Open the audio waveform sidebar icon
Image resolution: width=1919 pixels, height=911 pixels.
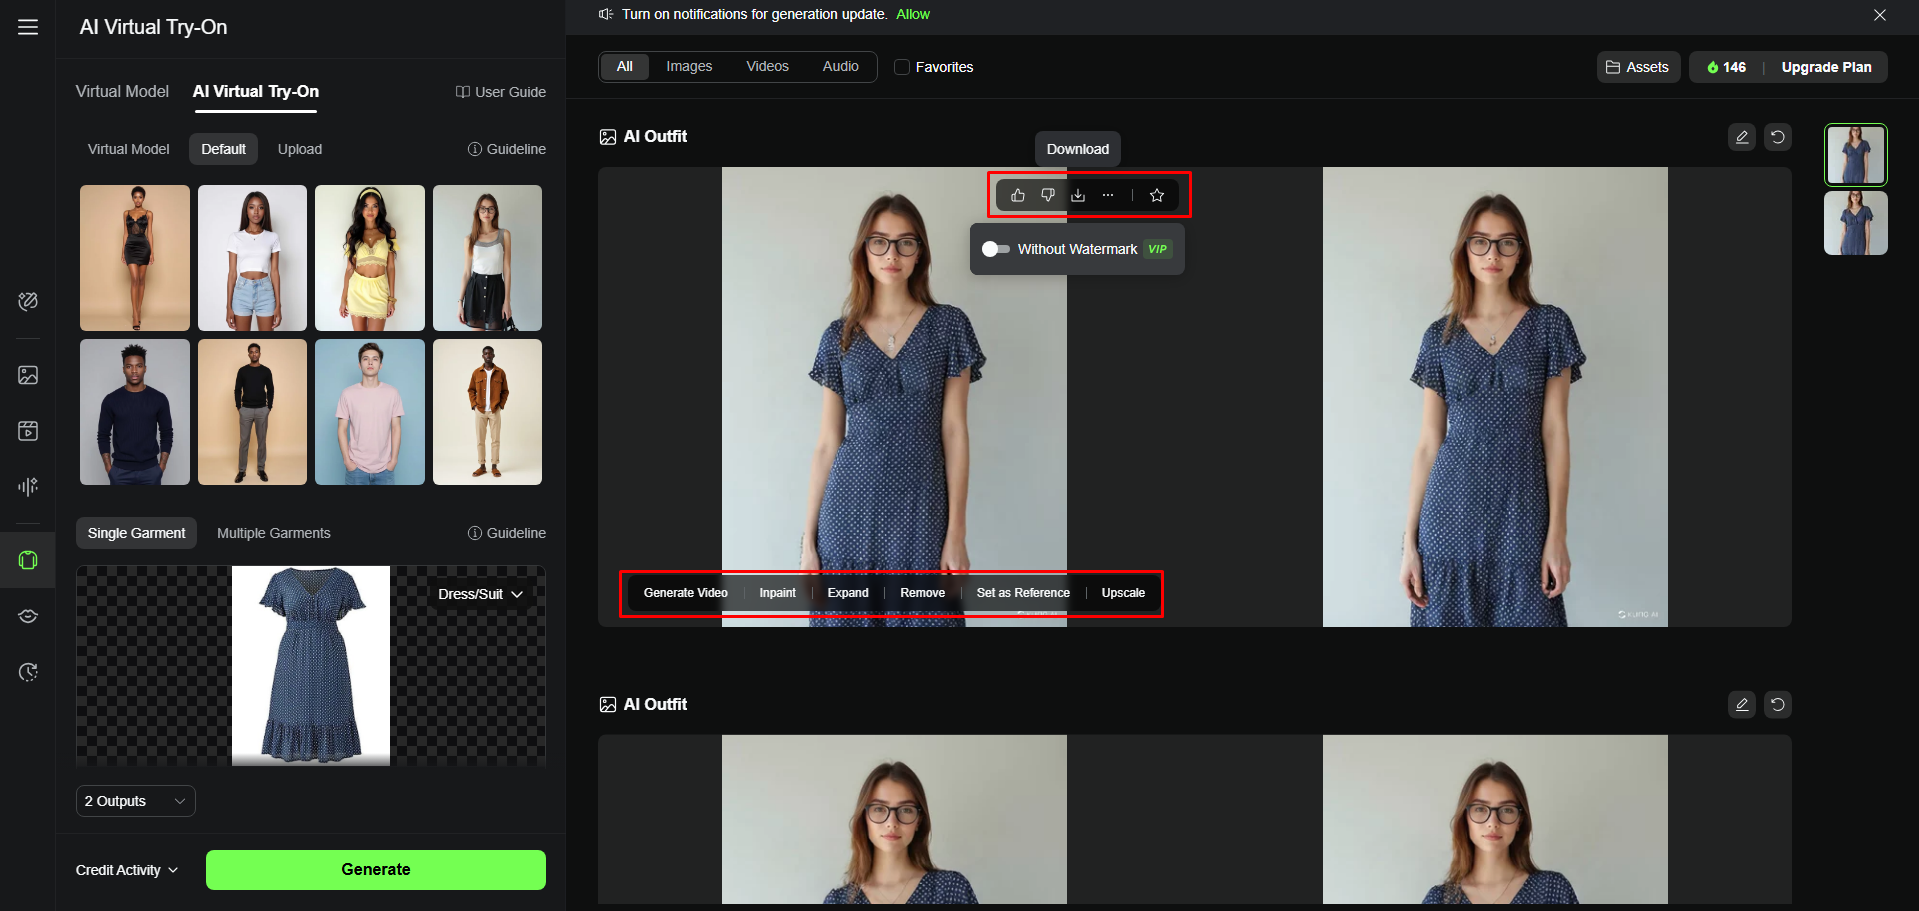pos(28,487)
